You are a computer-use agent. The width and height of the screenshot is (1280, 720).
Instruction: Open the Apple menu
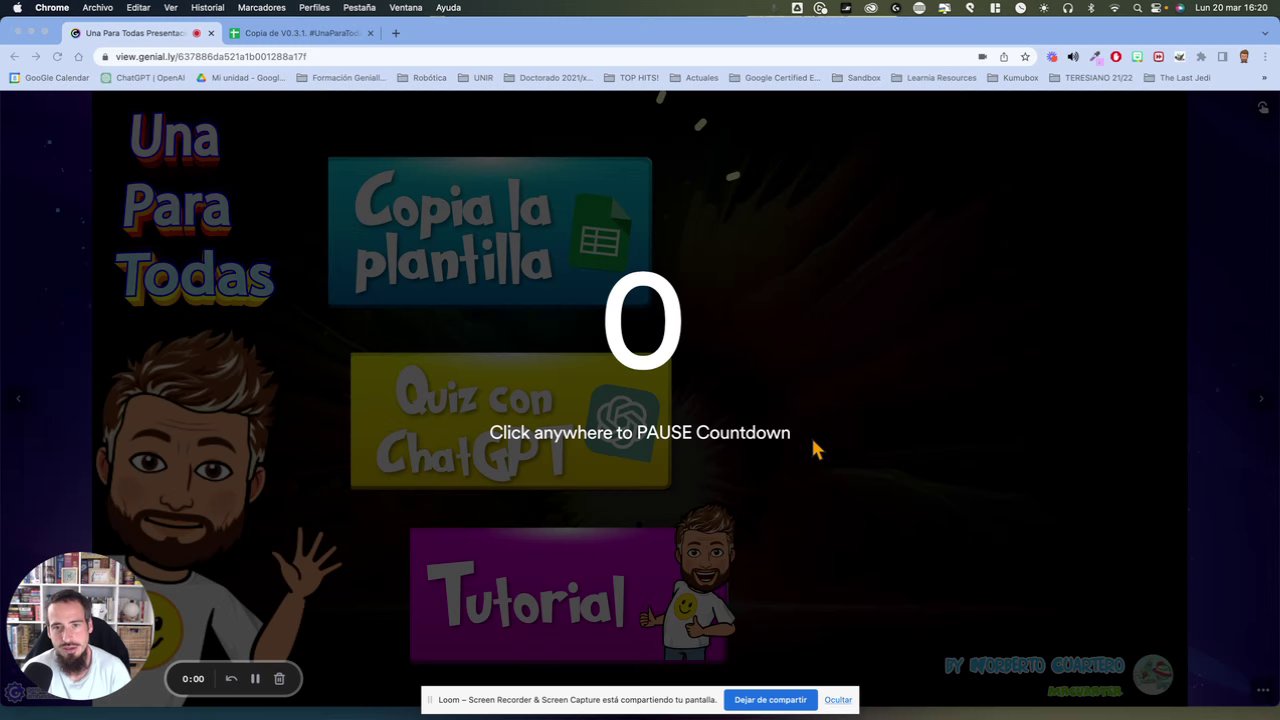pos(17,7)
